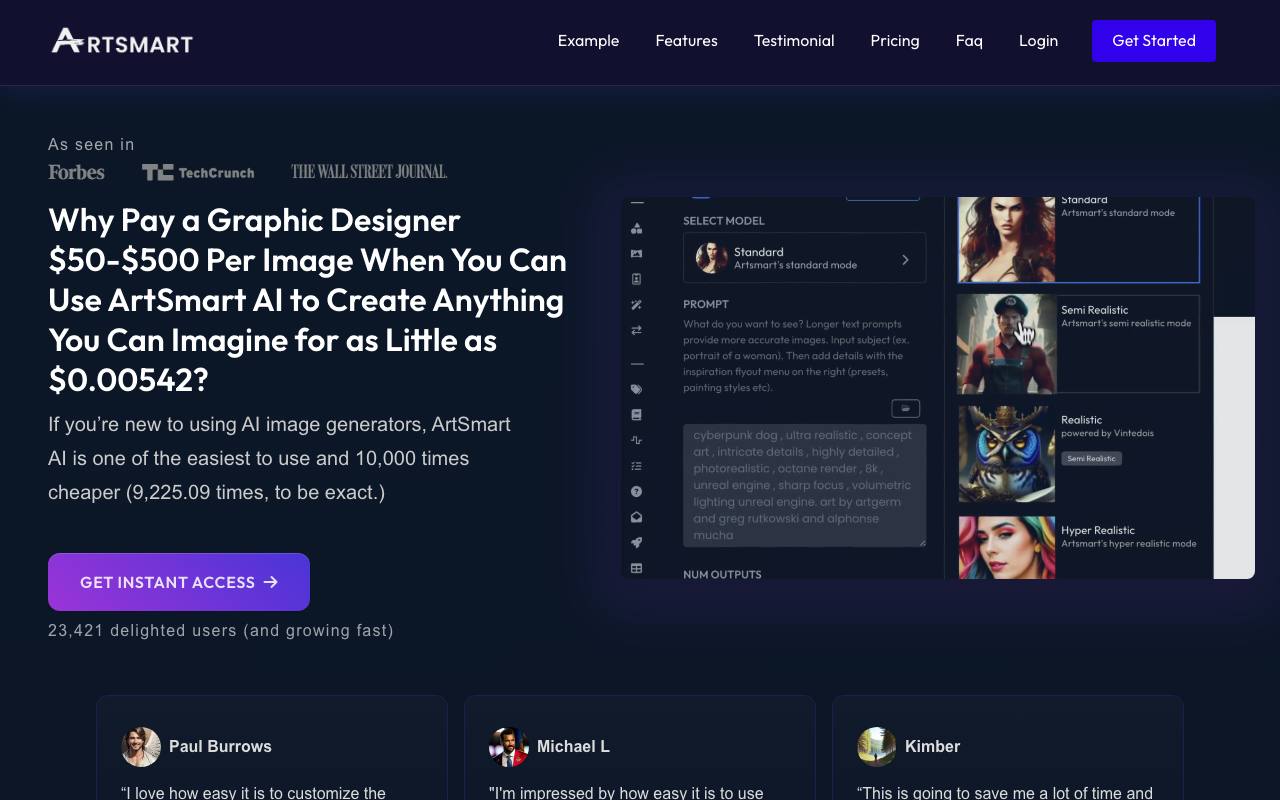The image size is (1280, 800).
Task: Click the open envelope icon in demo sidebar
Action: pos(637,517)
